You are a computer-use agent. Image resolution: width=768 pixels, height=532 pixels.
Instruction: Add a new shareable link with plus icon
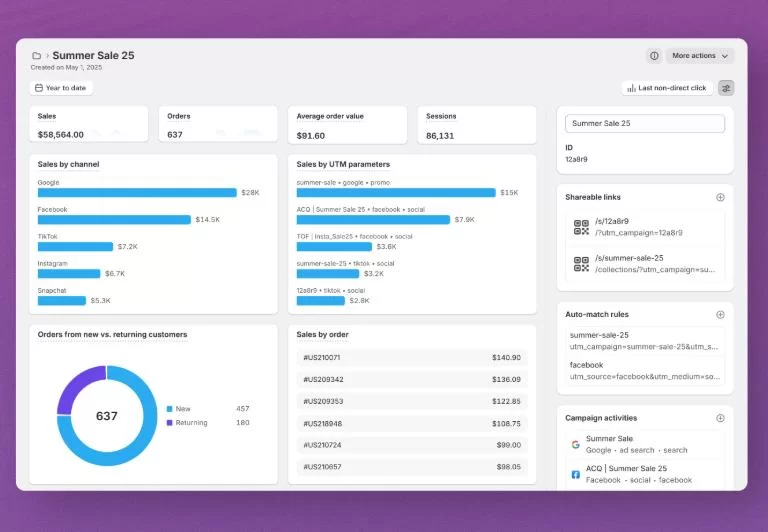tap(720, 197)
